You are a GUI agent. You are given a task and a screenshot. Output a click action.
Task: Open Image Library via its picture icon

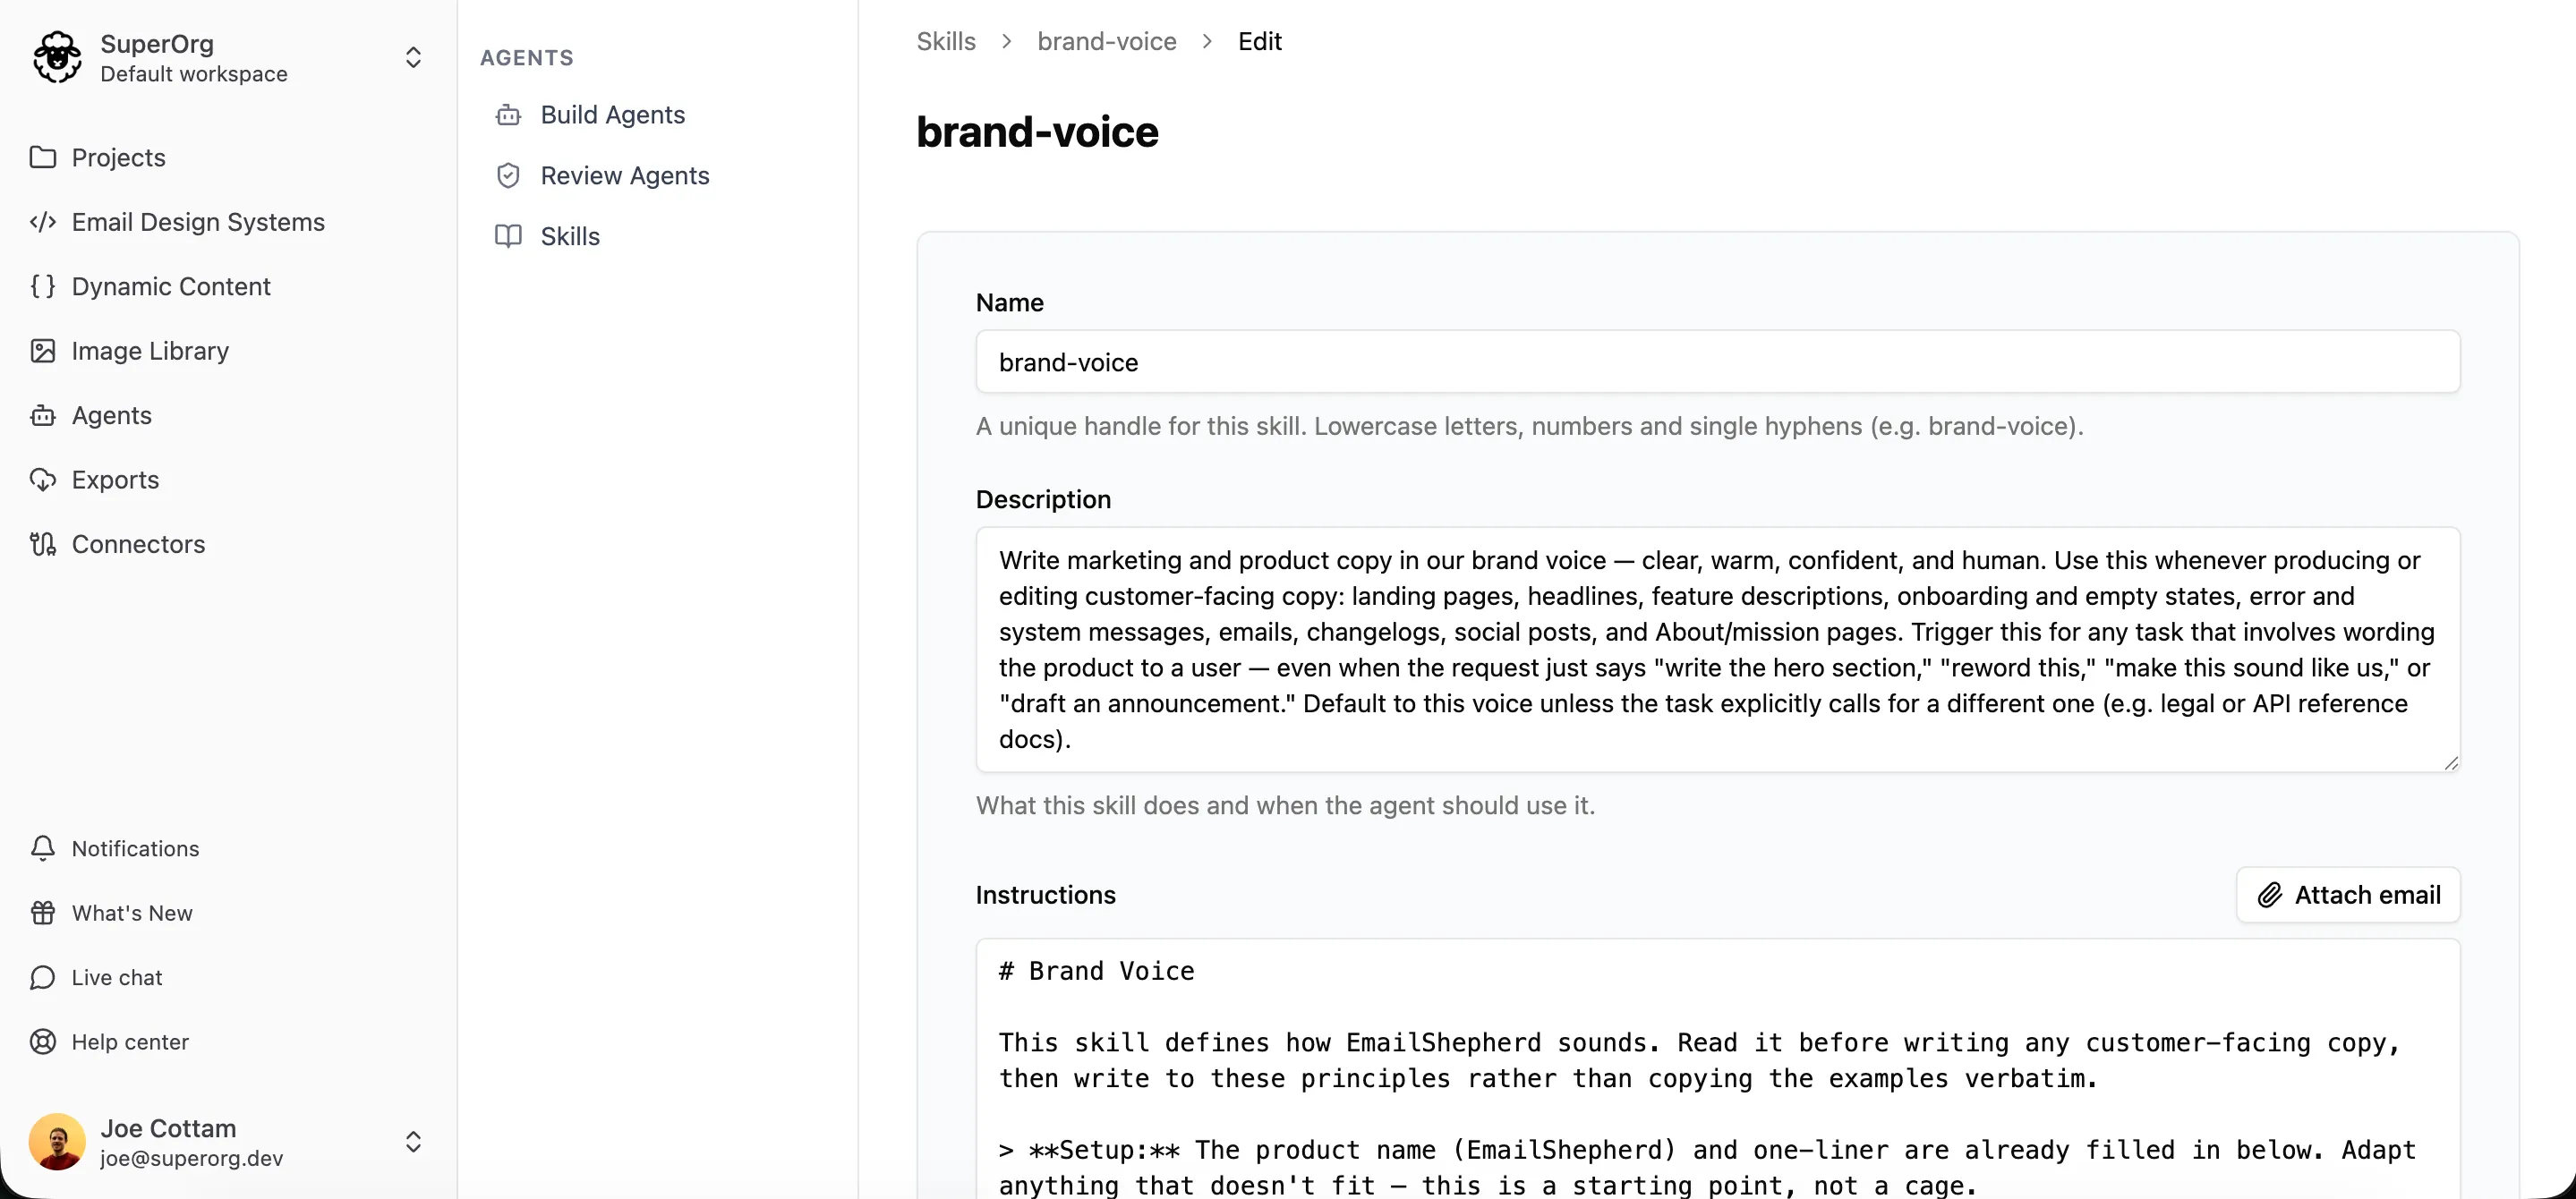pyautogui.click(x=43, y=351)
